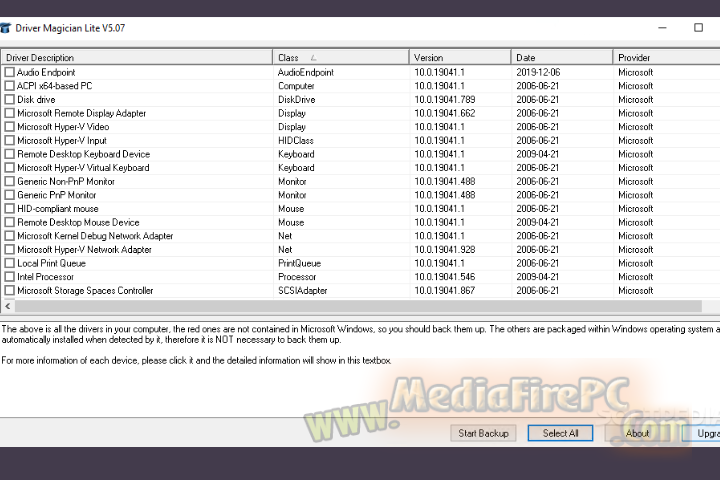Check the Local Print Queue box
The height and width of the screenshot is (480, 720).
click(x=9, y=263)
